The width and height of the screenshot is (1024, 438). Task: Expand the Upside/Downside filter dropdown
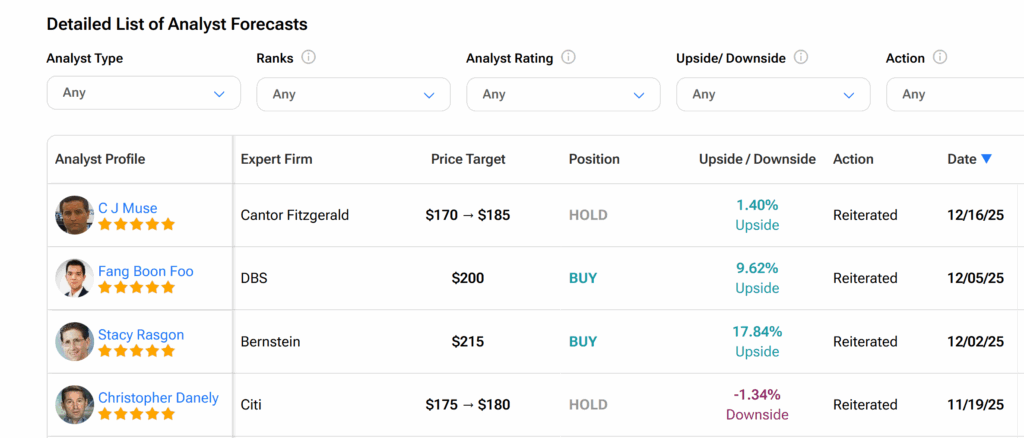pos(773,94)
